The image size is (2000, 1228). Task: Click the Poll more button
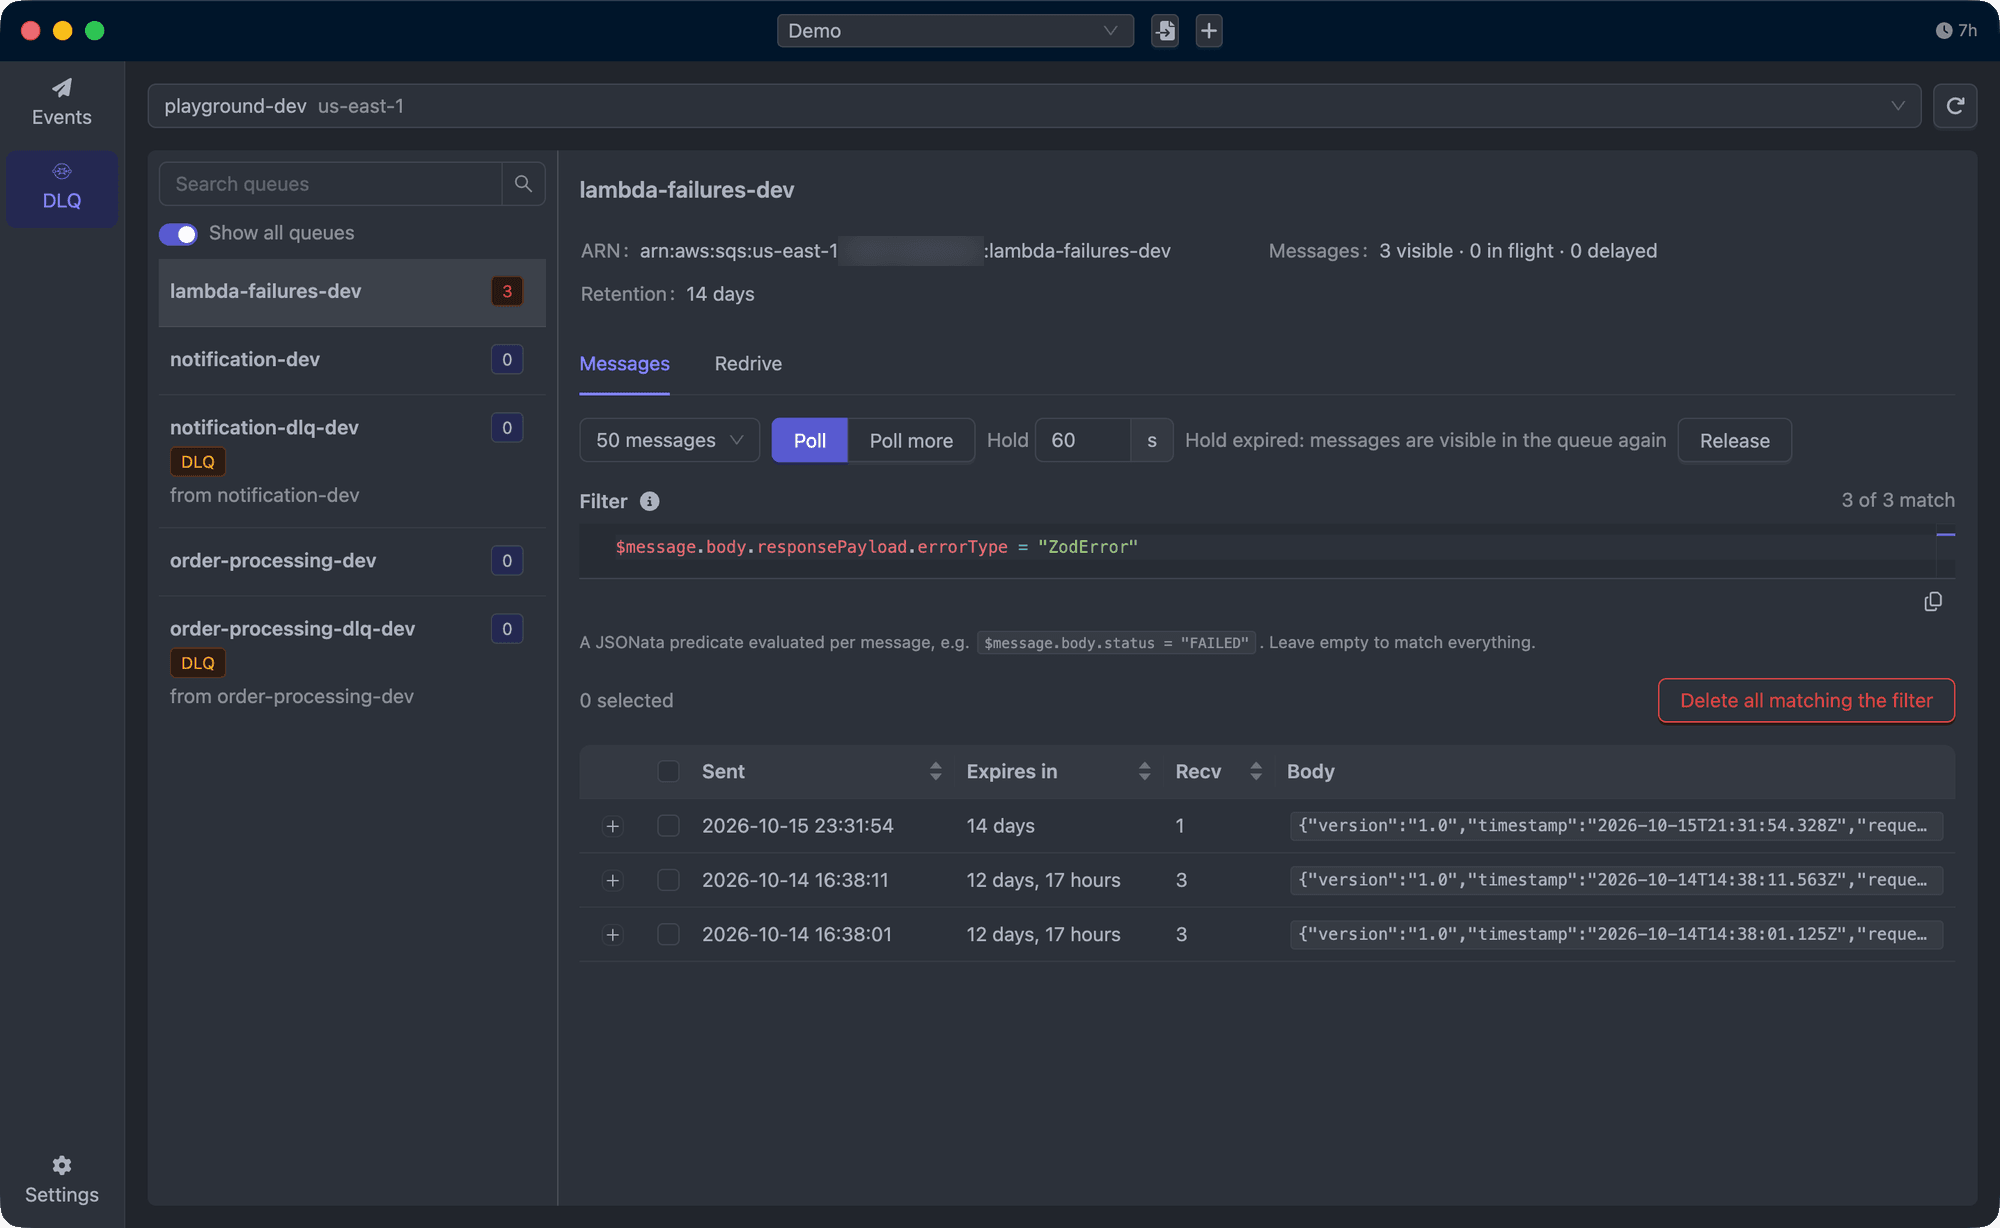pyautogui.click(x=911, y=440)
